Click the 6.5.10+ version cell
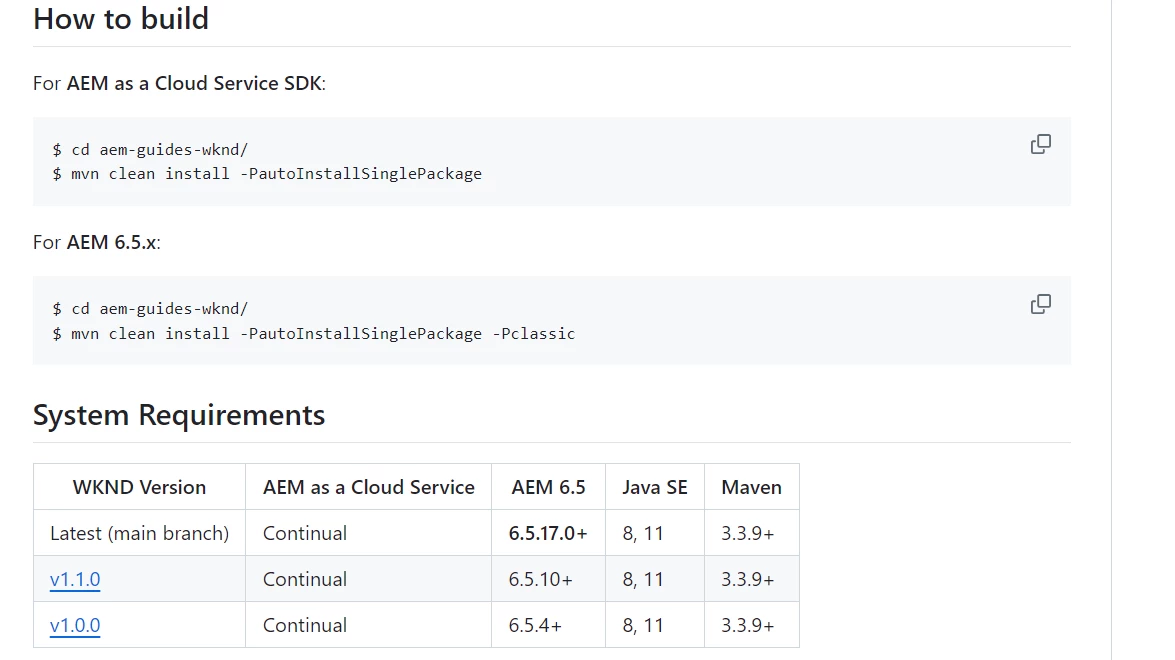Screen dimensions: 1175x660 [x=540, y=579]
